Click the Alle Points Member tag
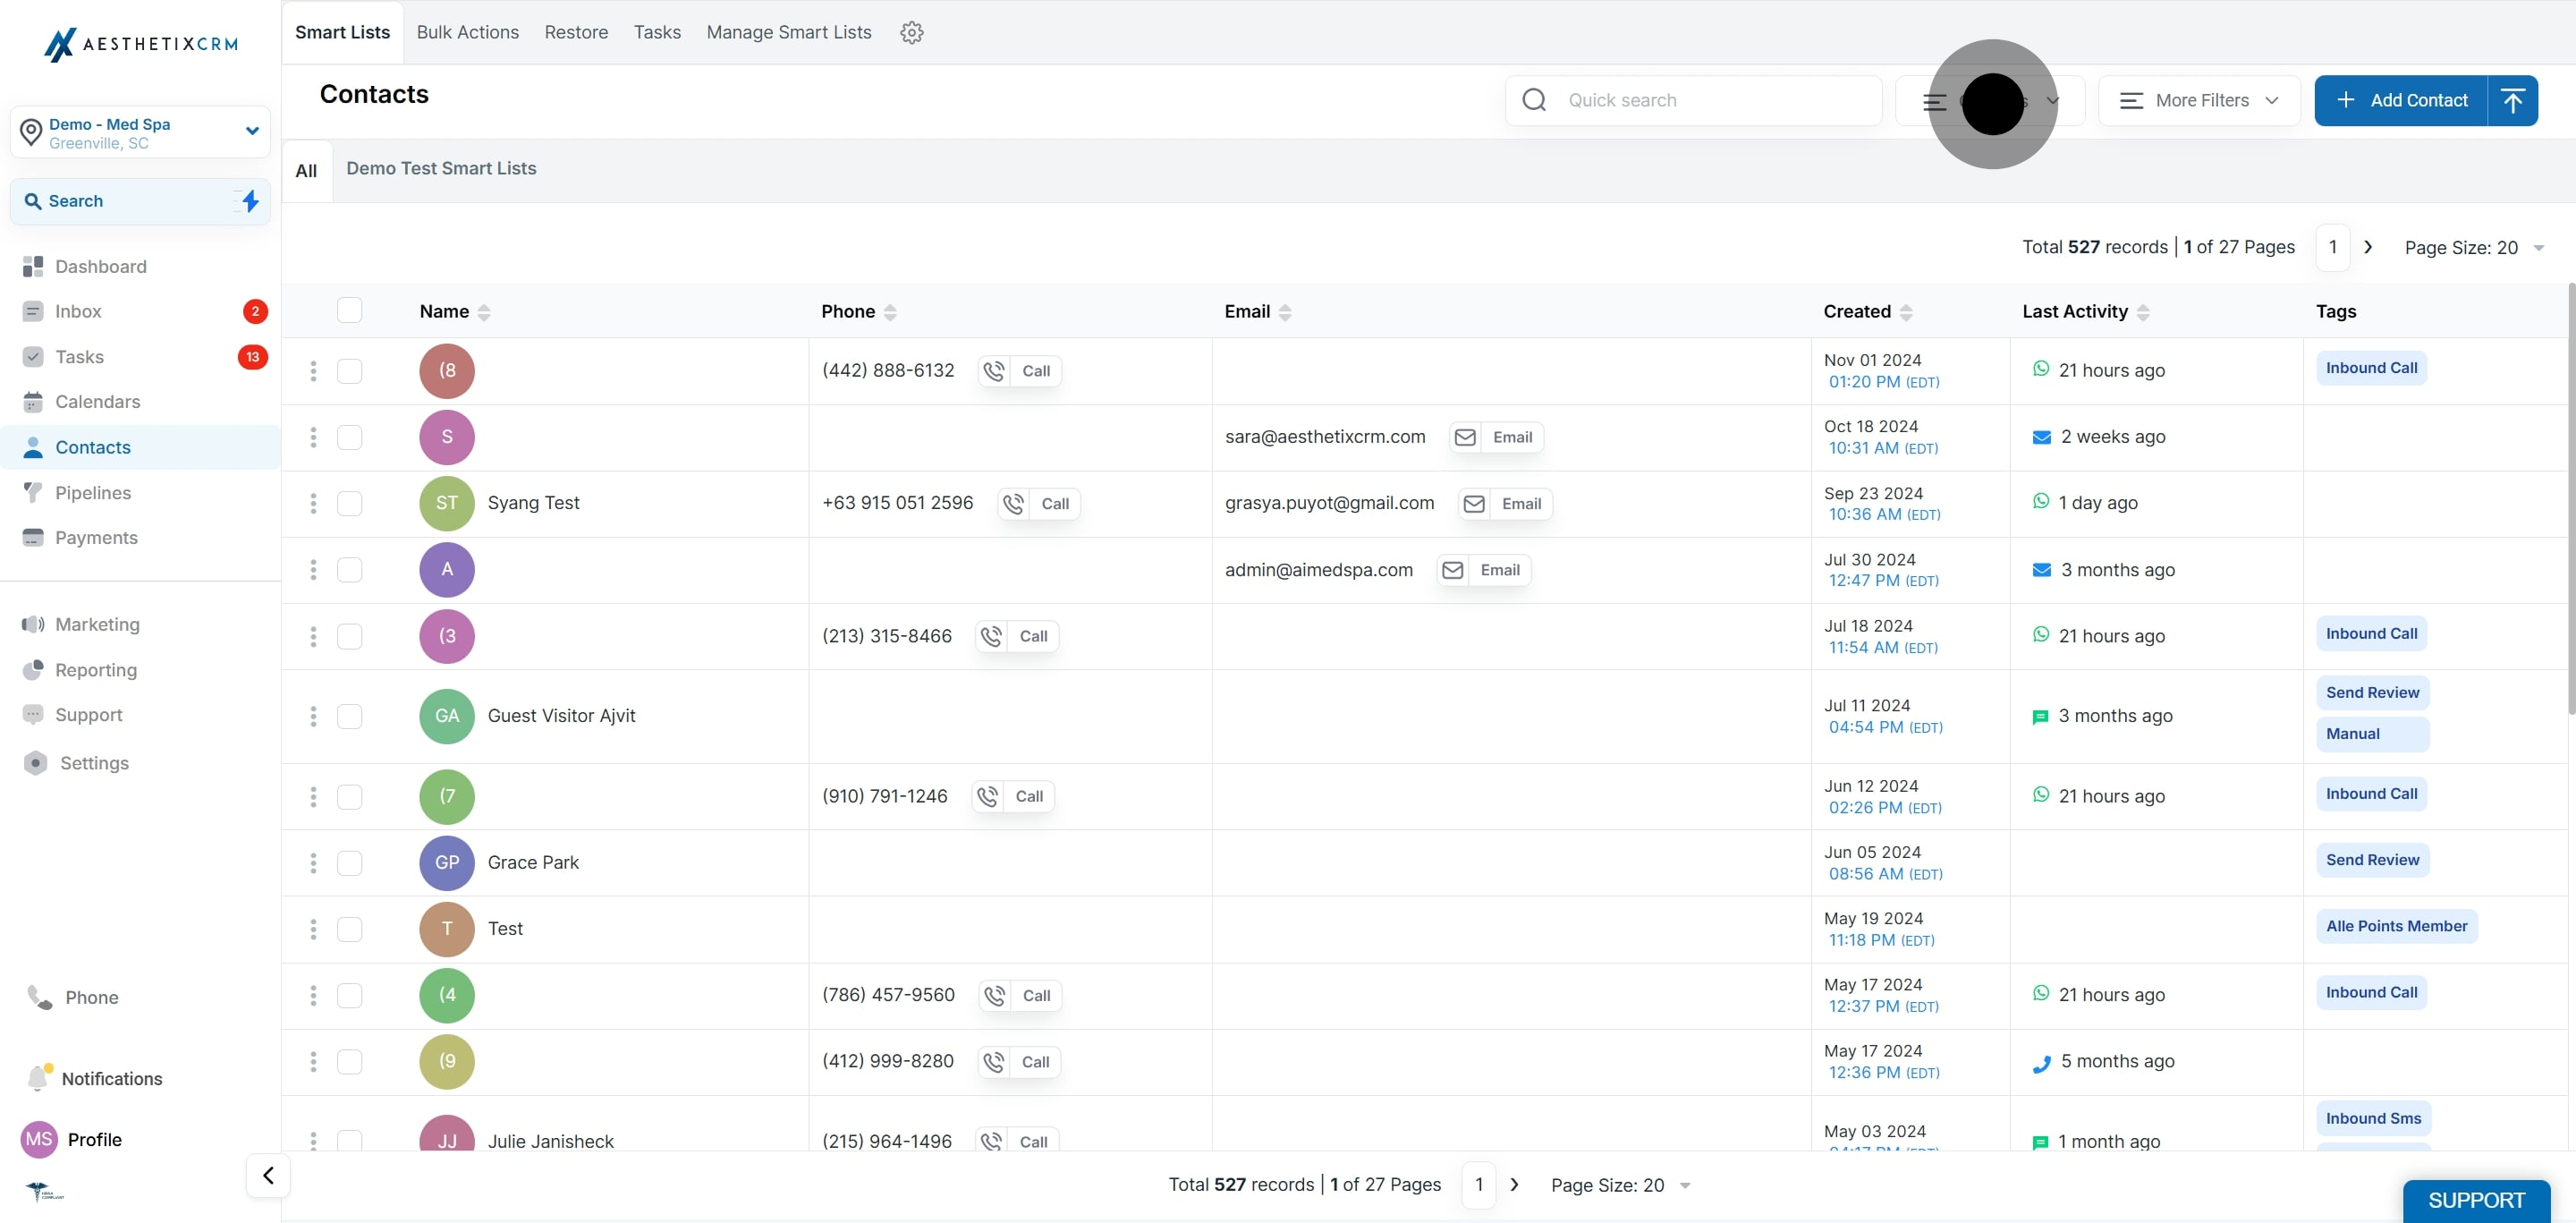 click(x=2396, y=926)
